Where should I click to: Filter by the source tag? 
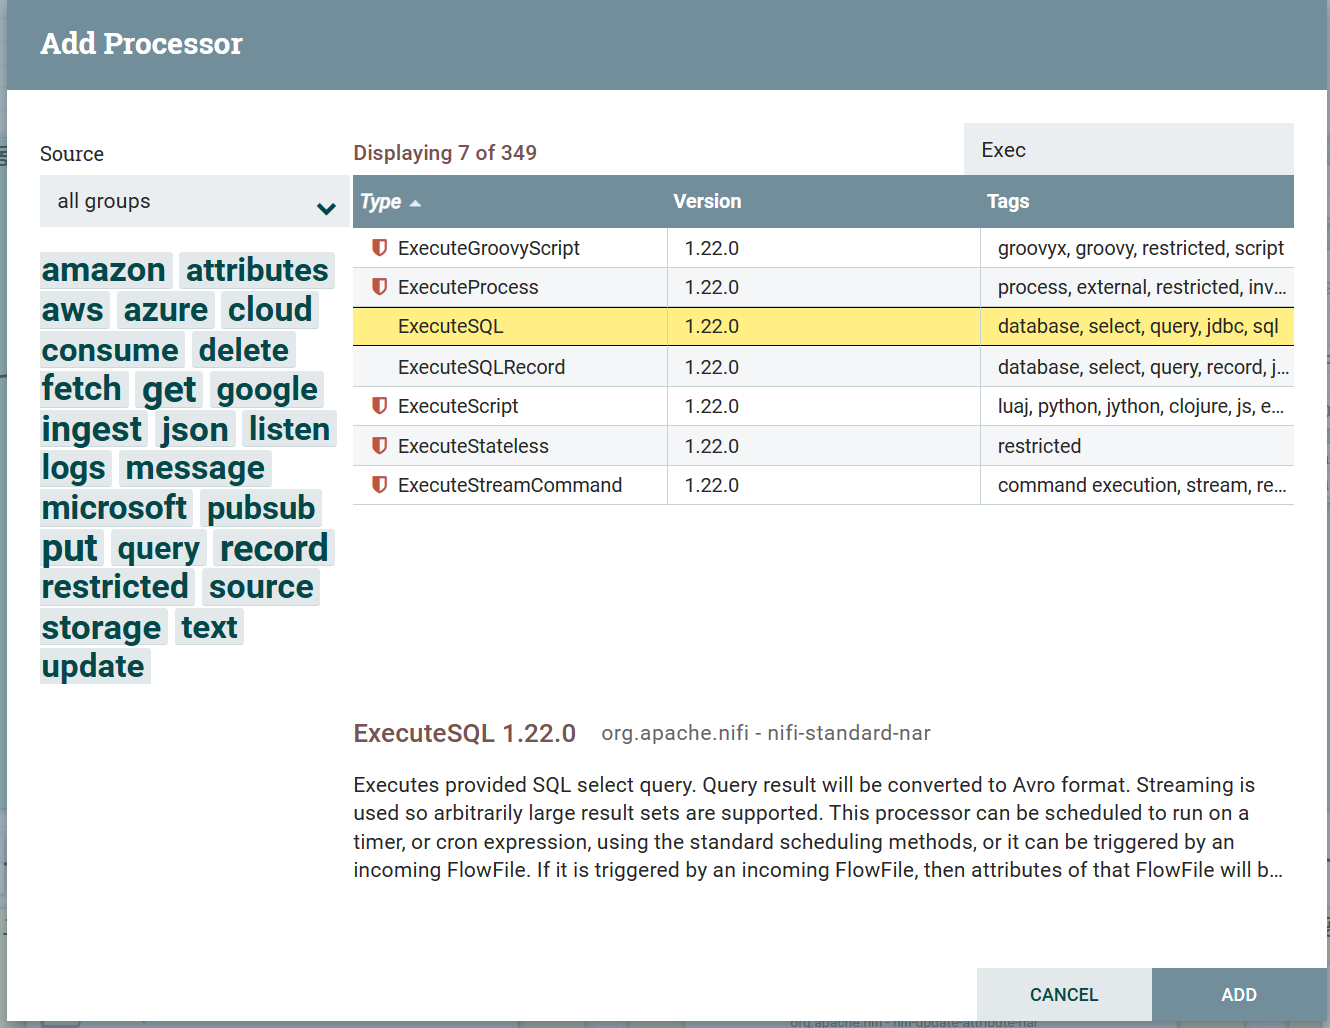tap(261, 587)
